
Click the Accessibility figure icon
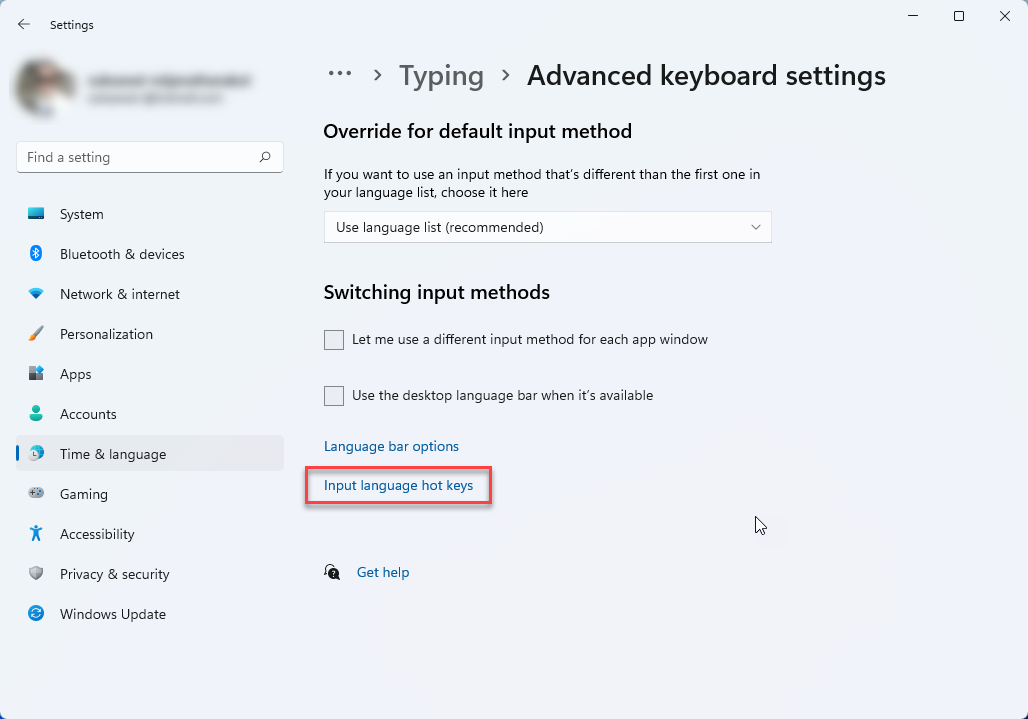[x=36, y=534]
